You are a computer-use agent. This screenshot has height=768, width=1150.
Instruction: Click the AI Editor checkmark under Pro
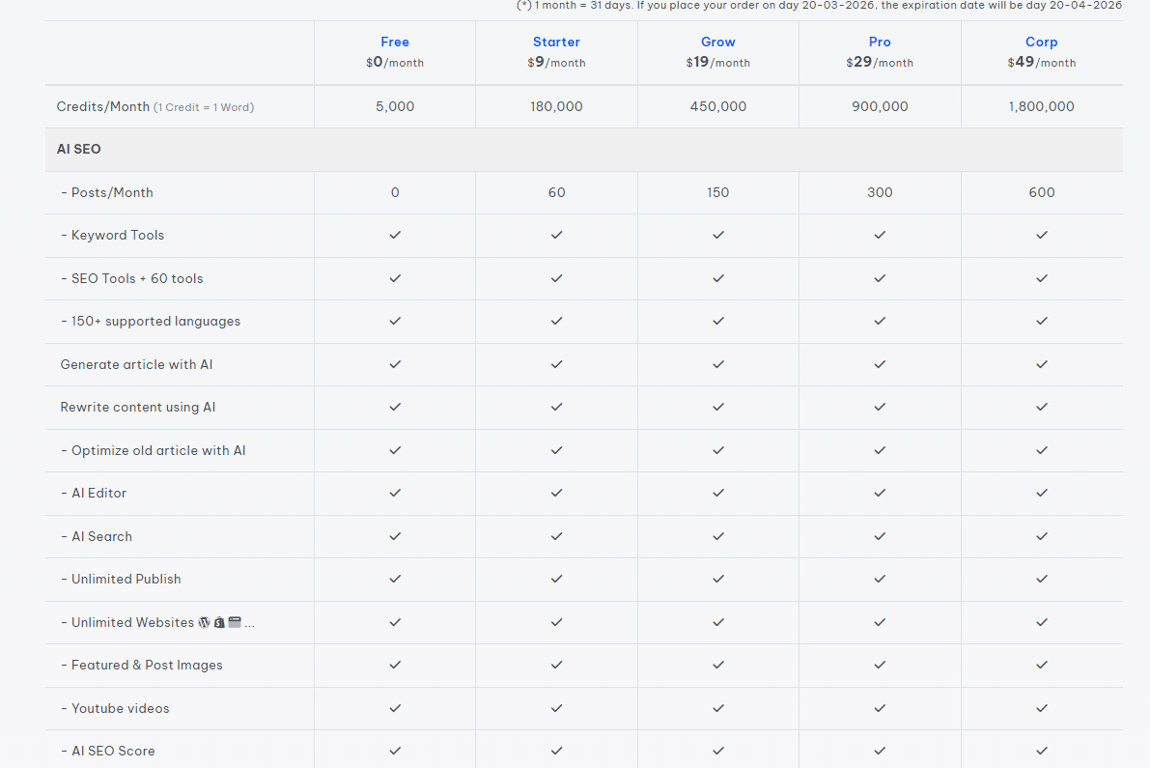[x=880, y=492]
